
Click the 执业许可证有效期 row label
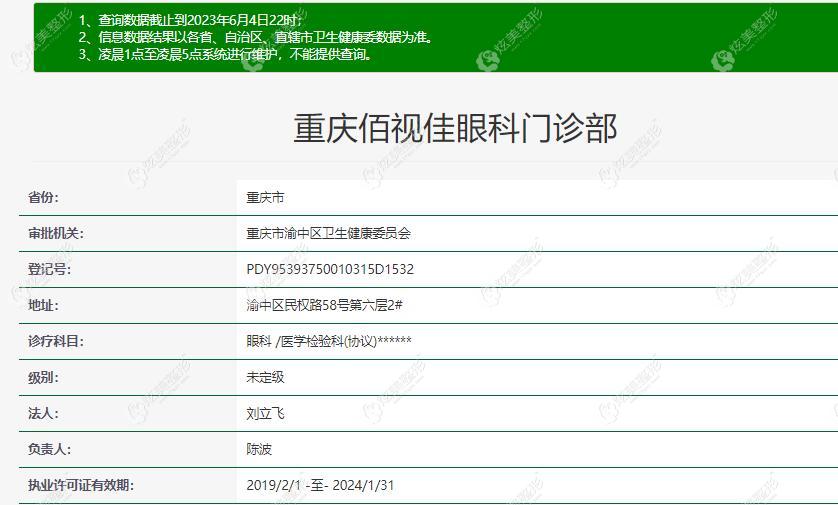(80, 486)
